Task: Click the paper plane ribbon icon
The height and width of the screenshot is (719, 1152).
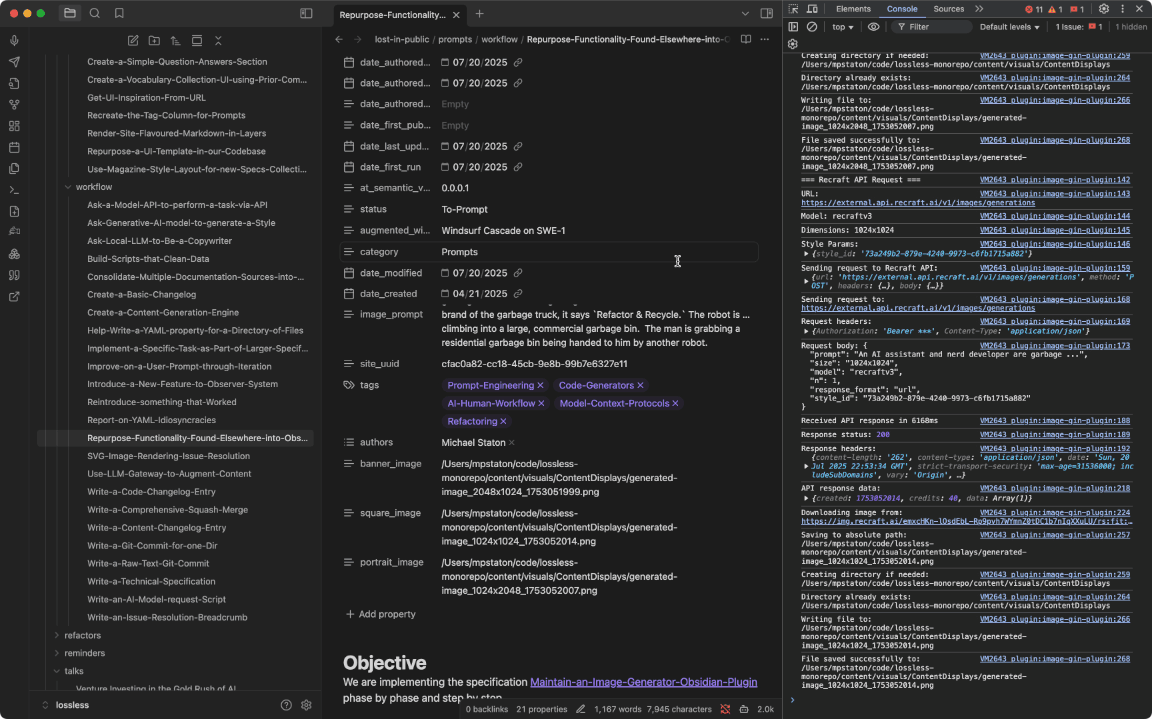Action: pos(14,62)
